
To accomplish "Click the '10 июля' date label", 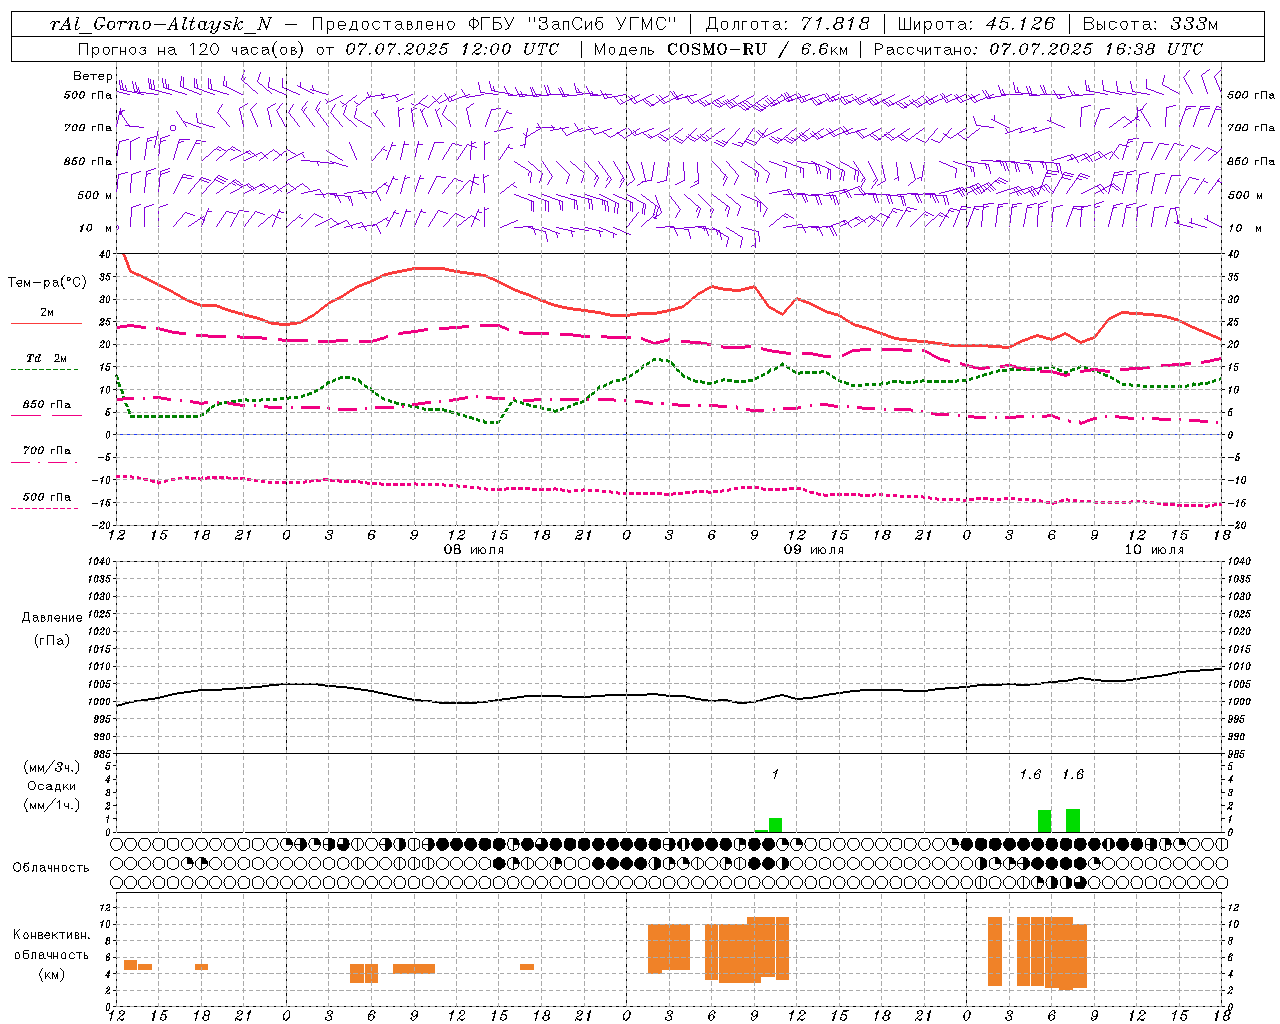I will [1154, 550].
